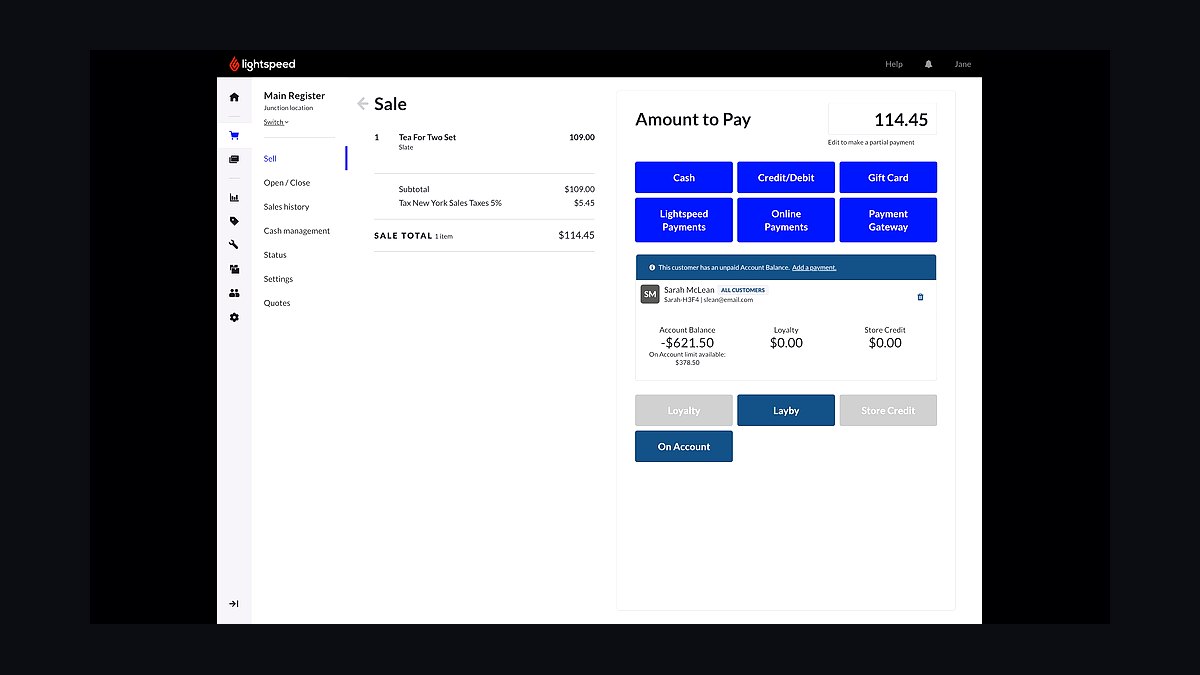Click the greyed Loyalty button
1200x675 pixels.
tap(684, 410)
